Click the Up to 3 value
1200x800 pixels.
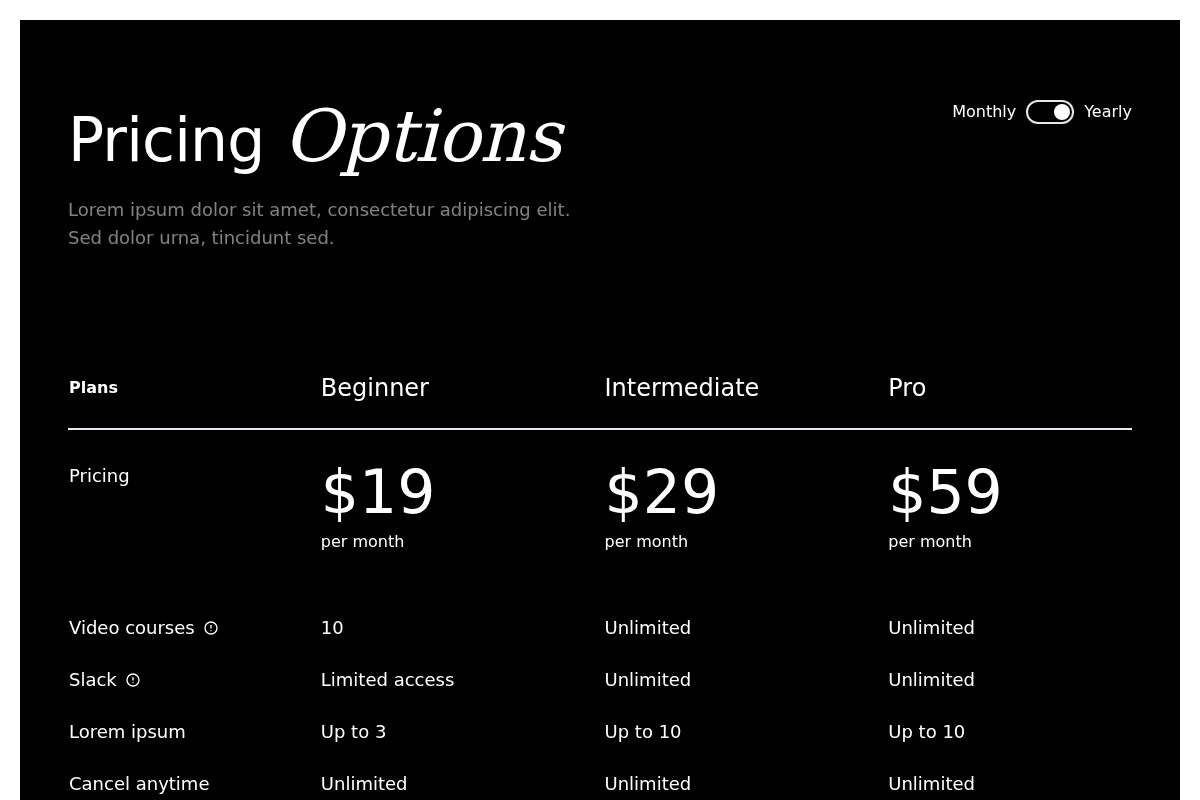click(x=353, y=732)
